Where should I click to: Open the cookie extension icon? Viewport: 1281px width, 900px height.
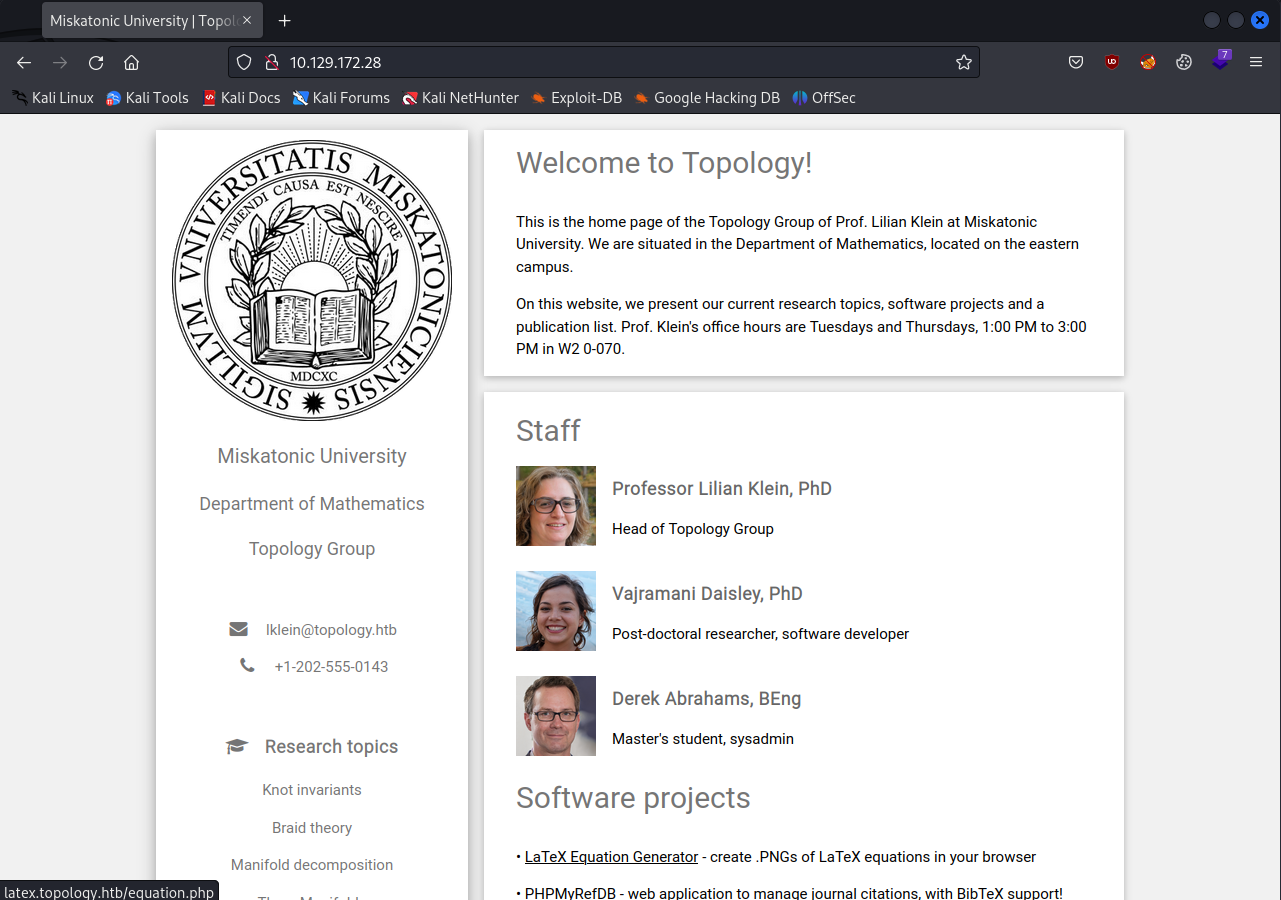coord(1184,62)
